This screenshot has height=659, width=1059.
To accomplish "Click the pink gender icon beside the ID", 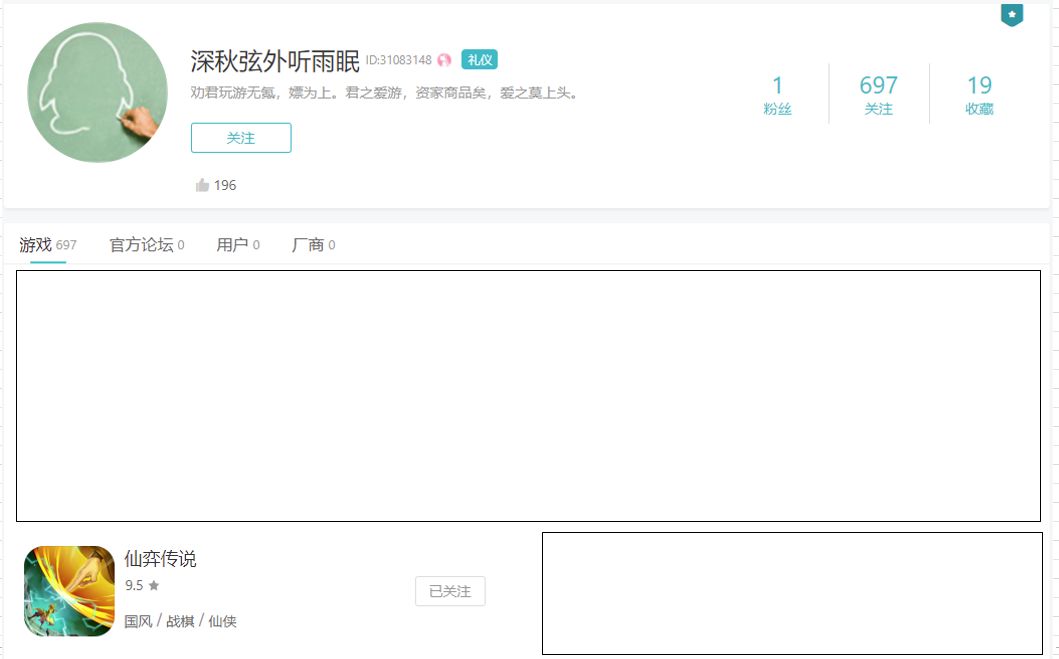I will pos(444,60).
